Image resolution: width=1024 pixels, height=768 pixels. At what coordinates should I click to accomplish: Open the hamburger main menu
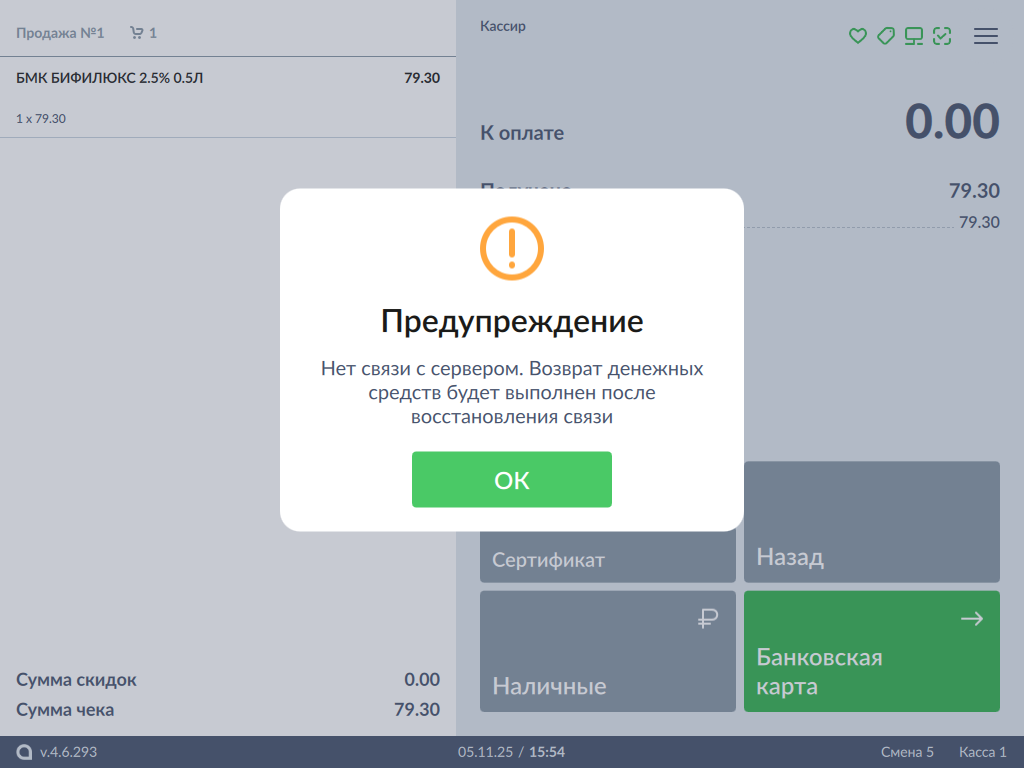pyautogui.click(x=986, y=36)
